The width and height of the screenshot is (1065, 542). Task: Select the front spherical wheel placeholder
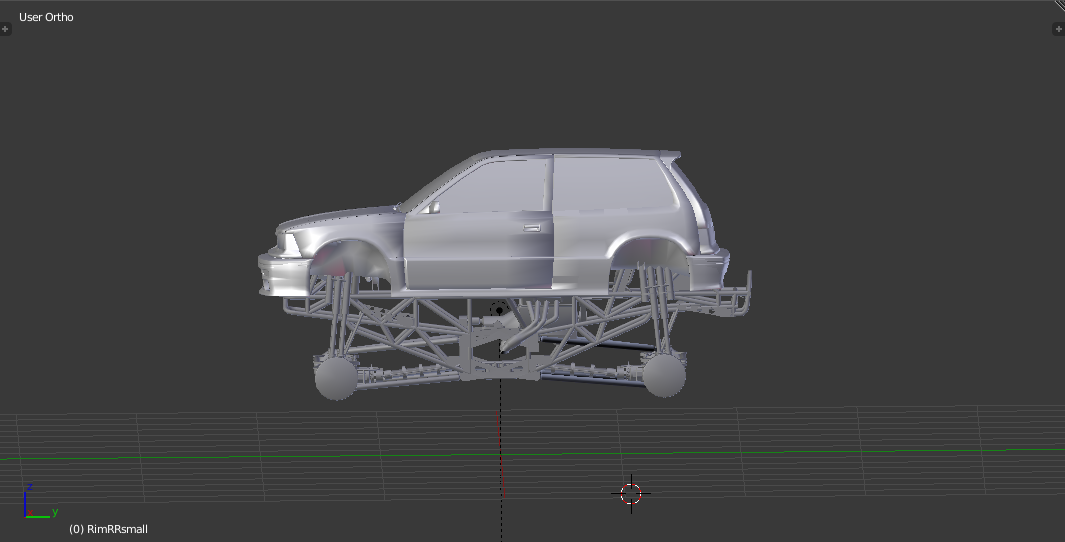tap(337, 376)
